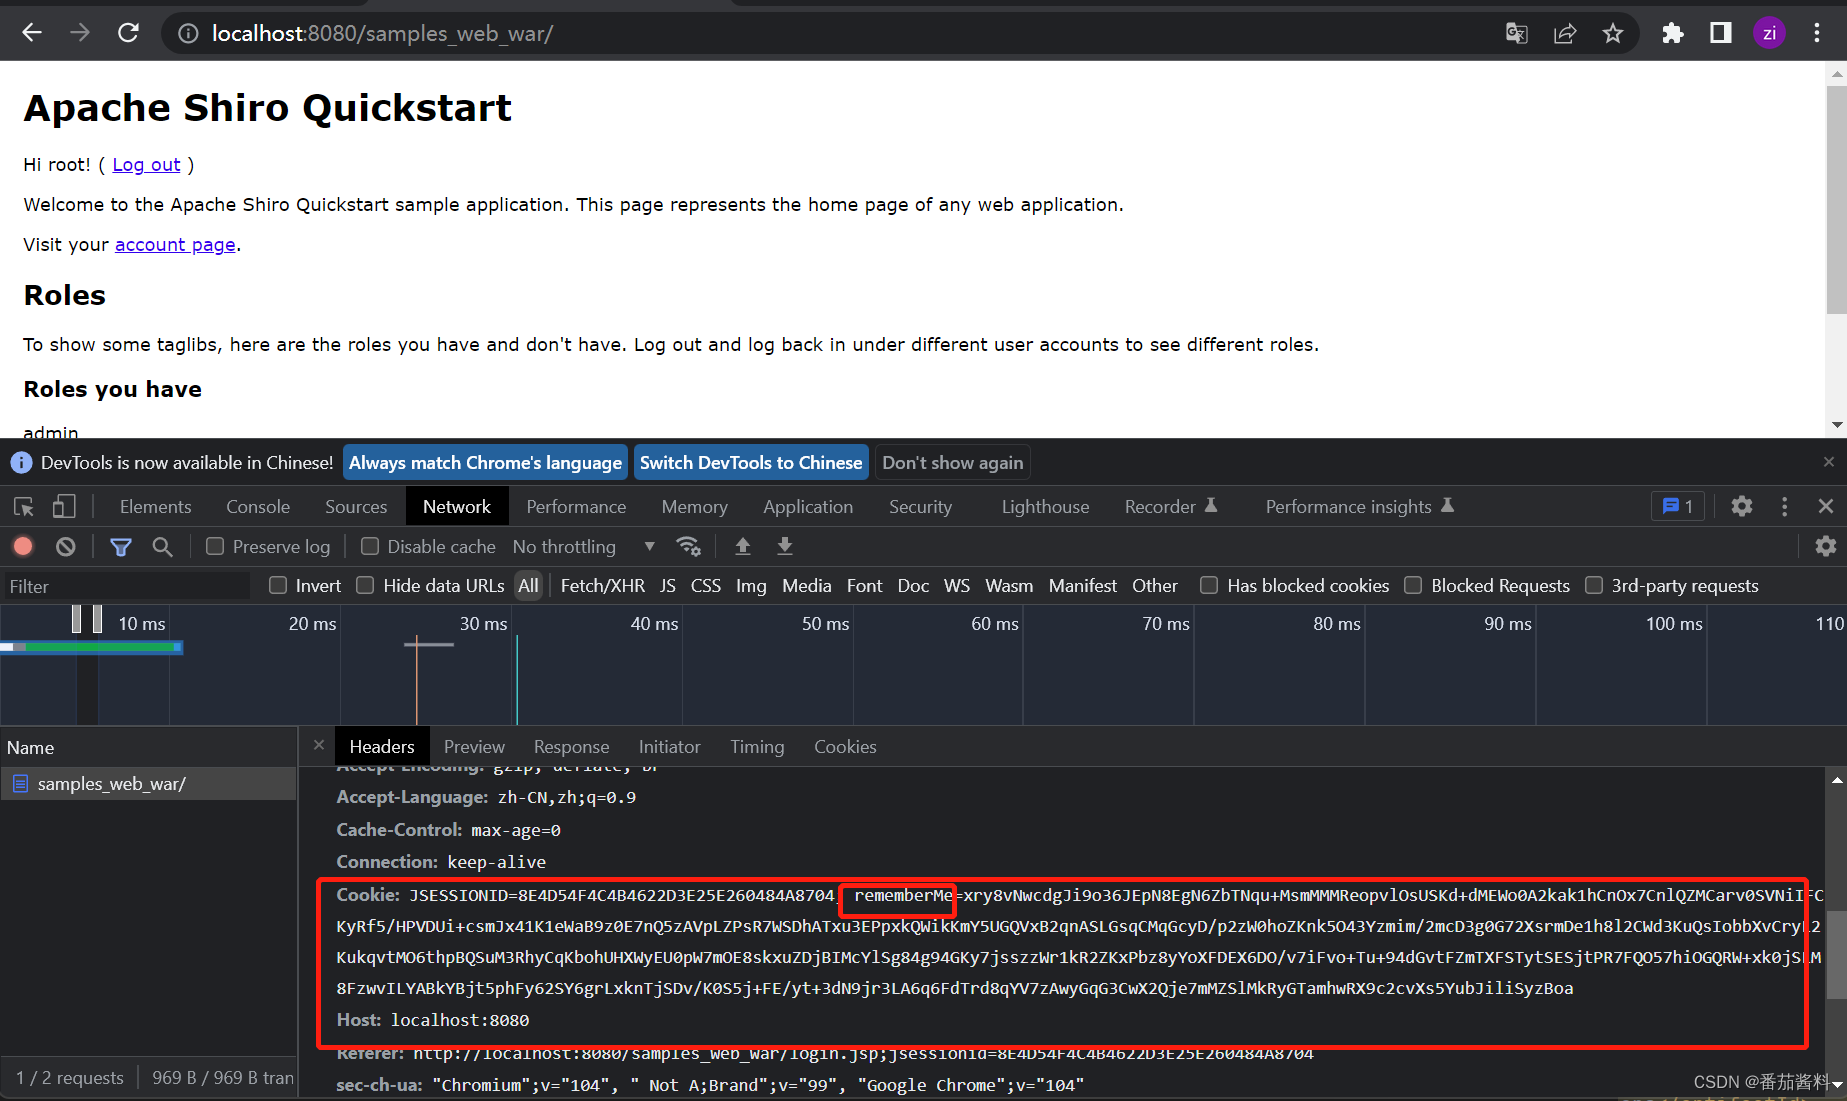Click the page vertical scrollbar
The width and height of the screenshot is (1847, 1101).
[1837, 200]
